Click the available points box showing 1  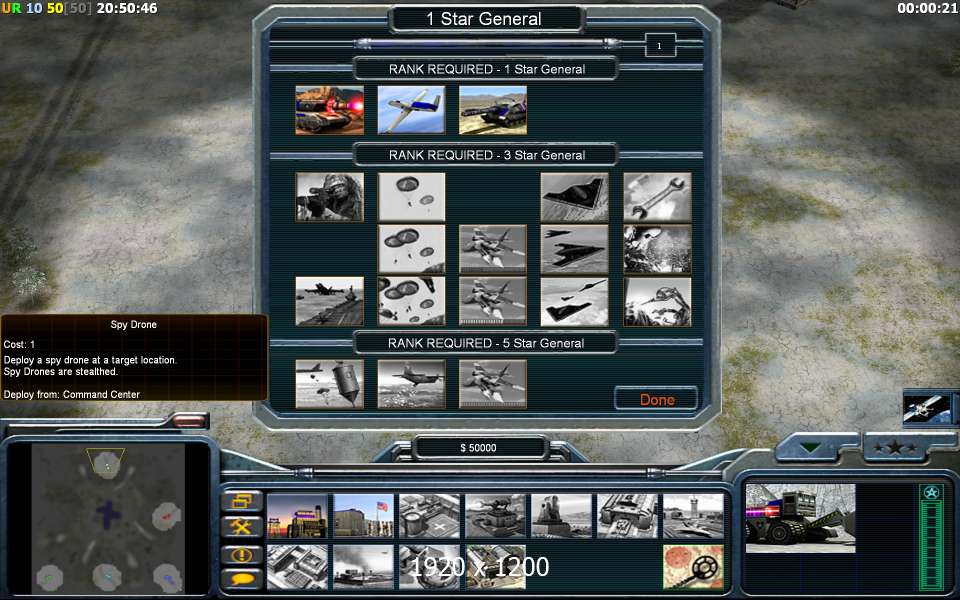click(x=659, y=45)
